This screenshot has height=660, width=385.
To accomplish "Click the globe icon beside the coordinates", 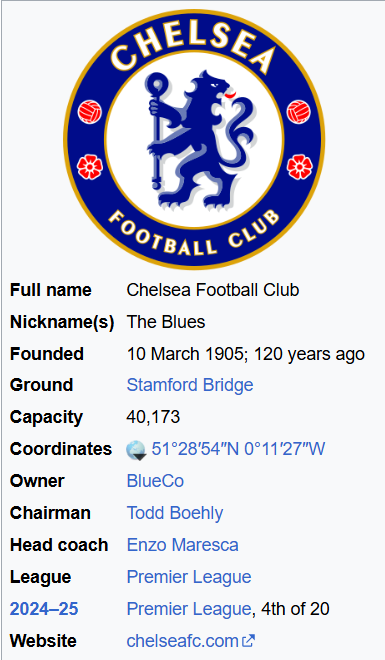I will pos(136,450).
